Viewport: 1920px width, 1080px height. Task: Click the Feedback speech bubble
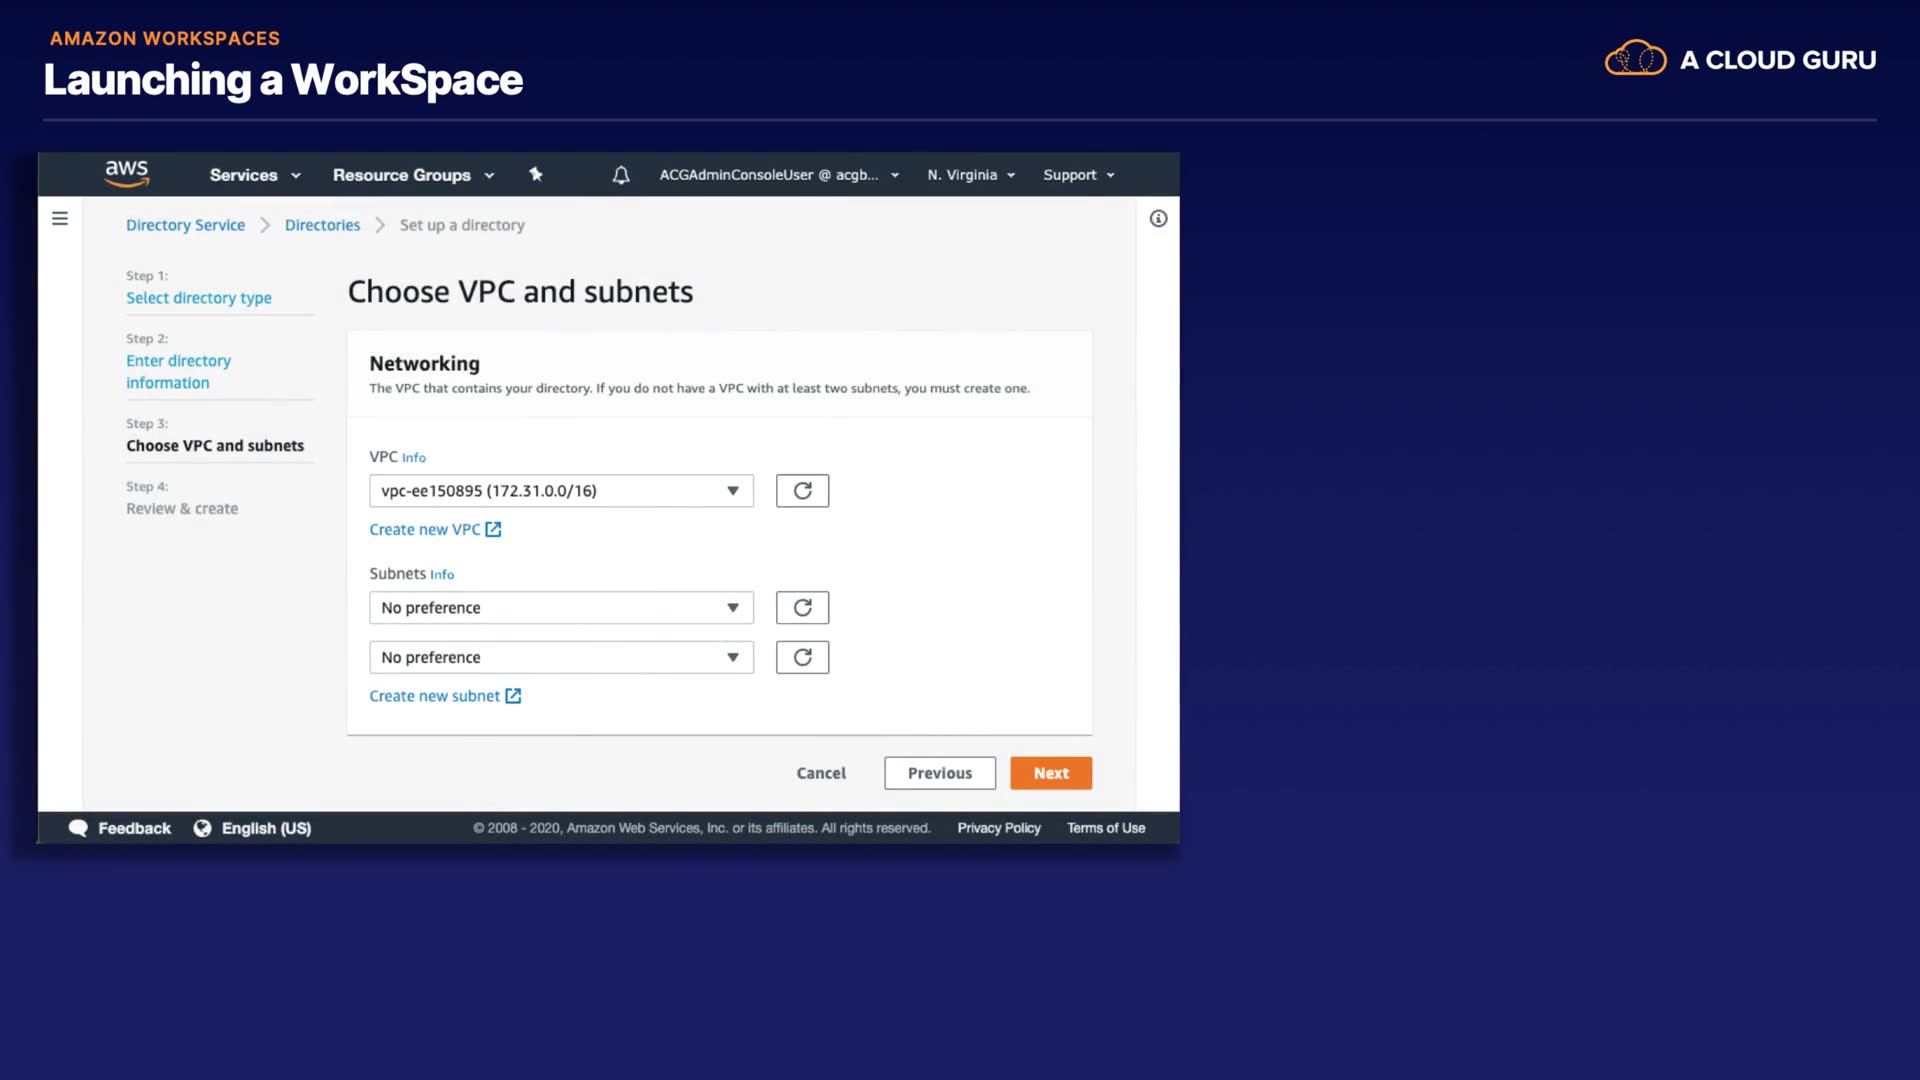(x=79, y=828)
